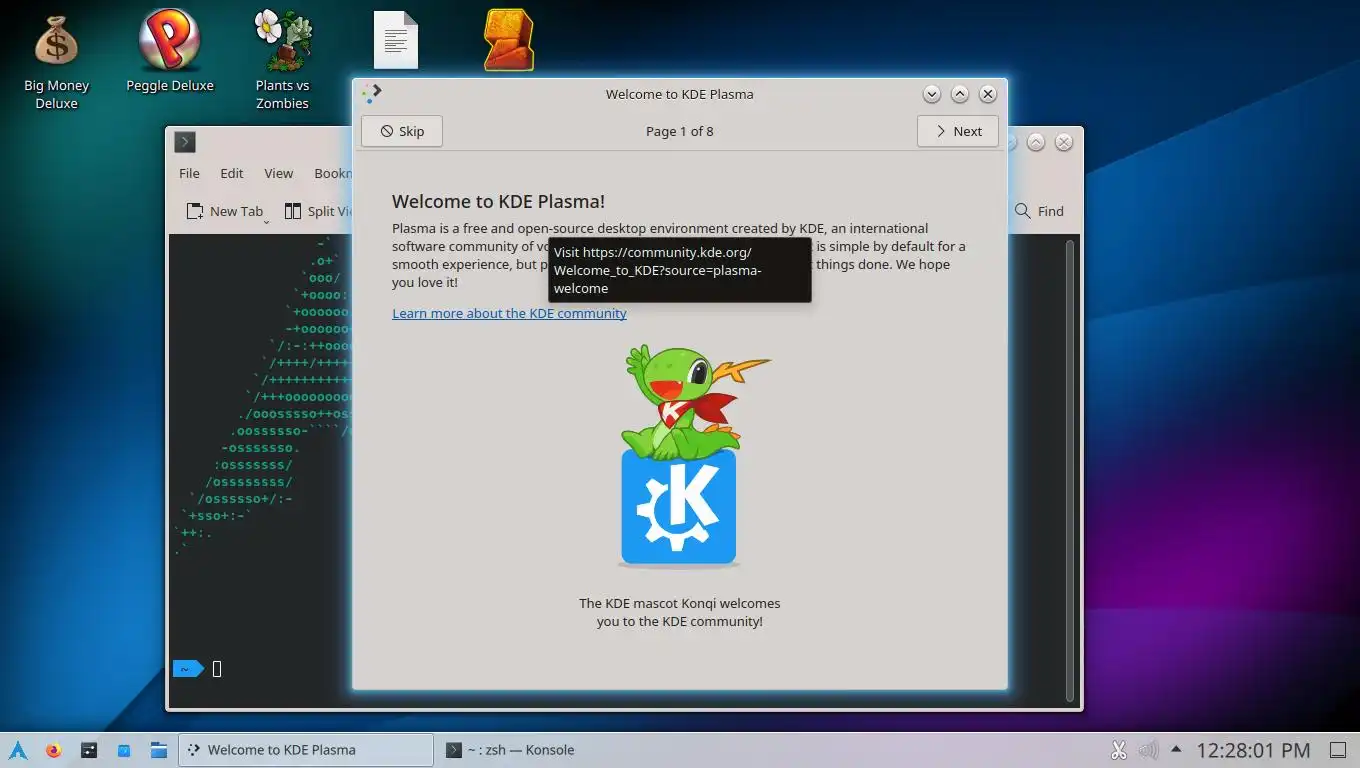This screenshot has width=1360, height=768.
Task: Click the 'Welcome to KDE Plasma!' heading
Action: (498, 201)
